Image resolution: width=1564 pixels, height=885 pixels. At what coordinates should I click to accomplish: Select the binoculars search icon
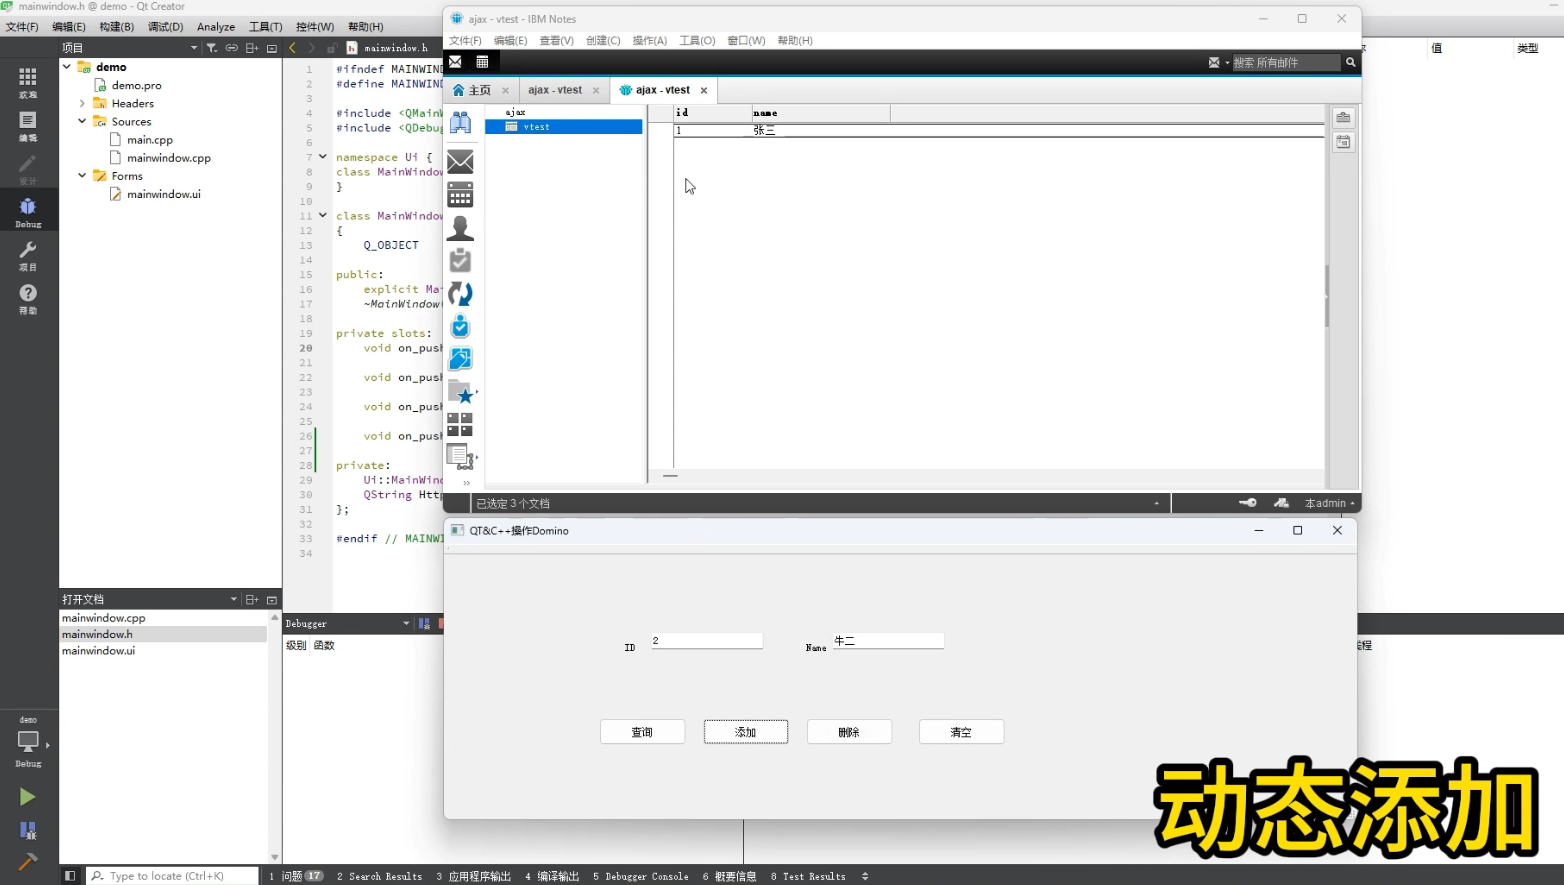460,122
